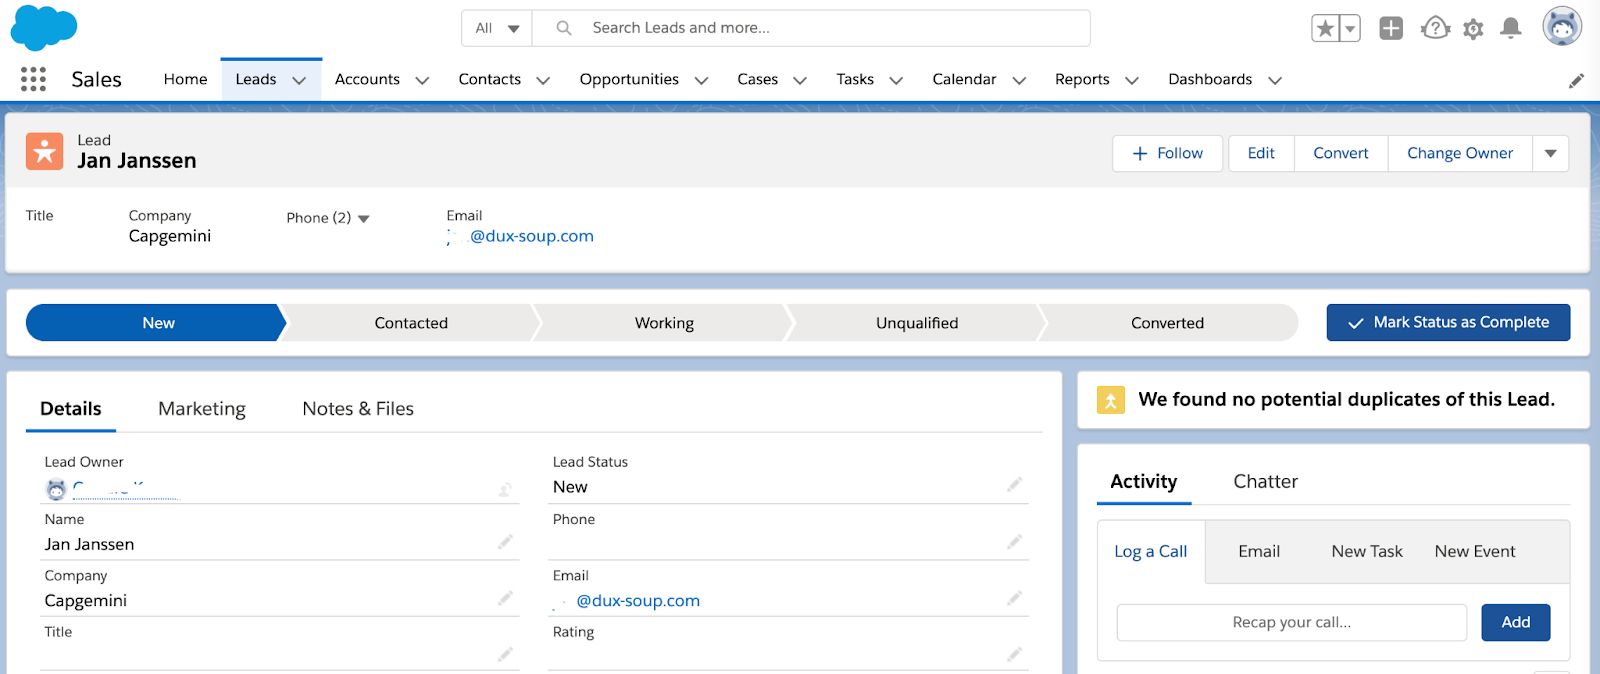Edit the Lead Status pencil icon
The image size is (1600, 674).
[1014, 485]
